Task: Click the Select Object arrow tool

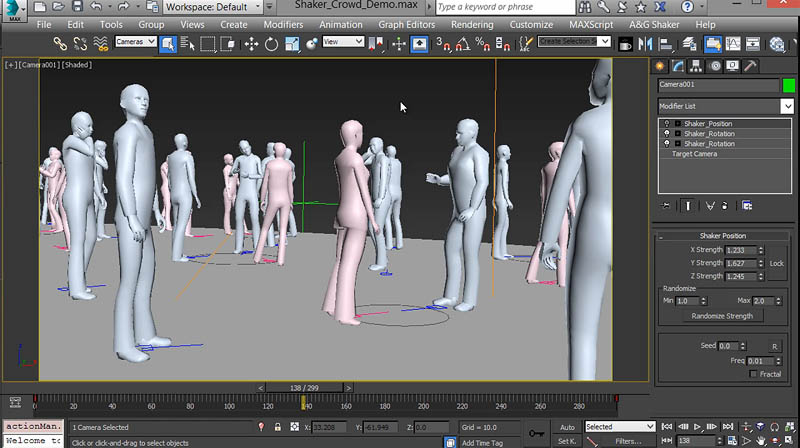Action: [x=168, y=43]
